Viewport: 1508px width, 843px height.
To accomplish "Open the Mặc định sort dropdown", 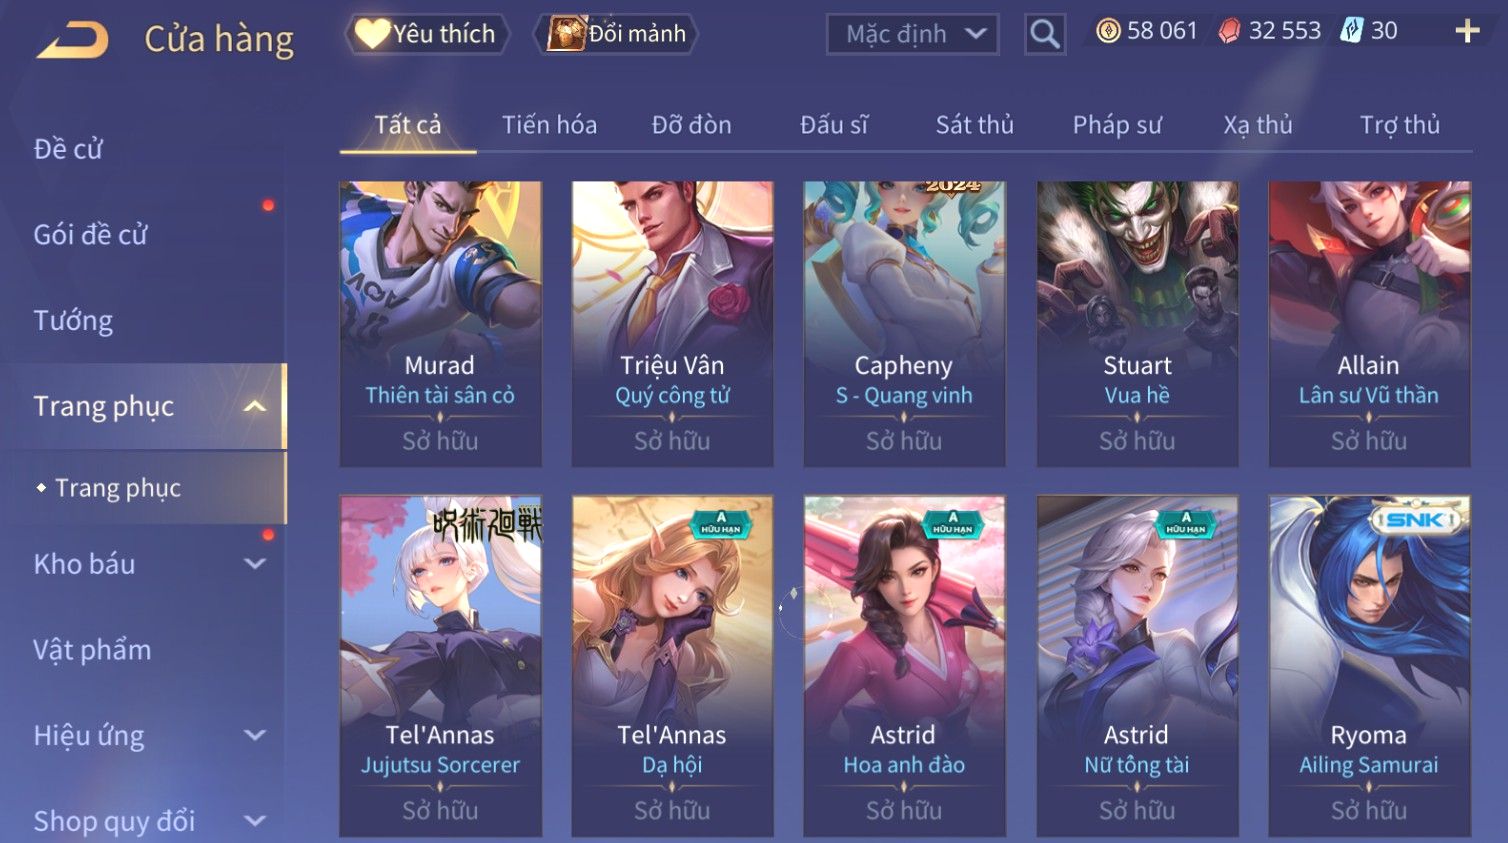I will (x=912, y=34).
